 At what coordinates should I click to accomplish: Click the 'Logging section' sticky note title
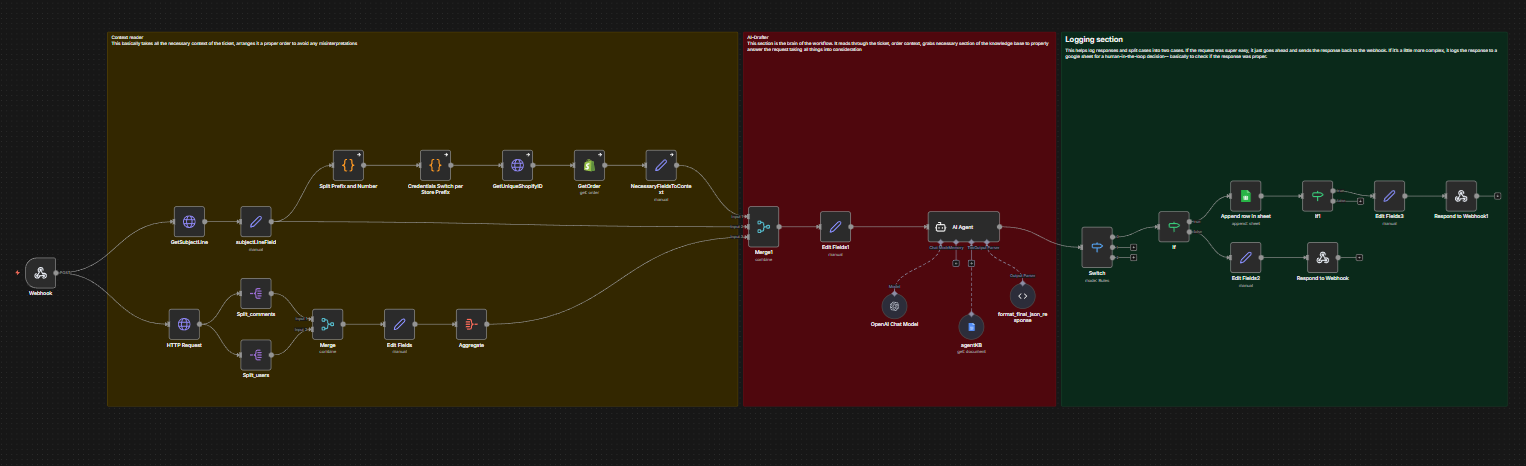click(x=1094, y=38)
